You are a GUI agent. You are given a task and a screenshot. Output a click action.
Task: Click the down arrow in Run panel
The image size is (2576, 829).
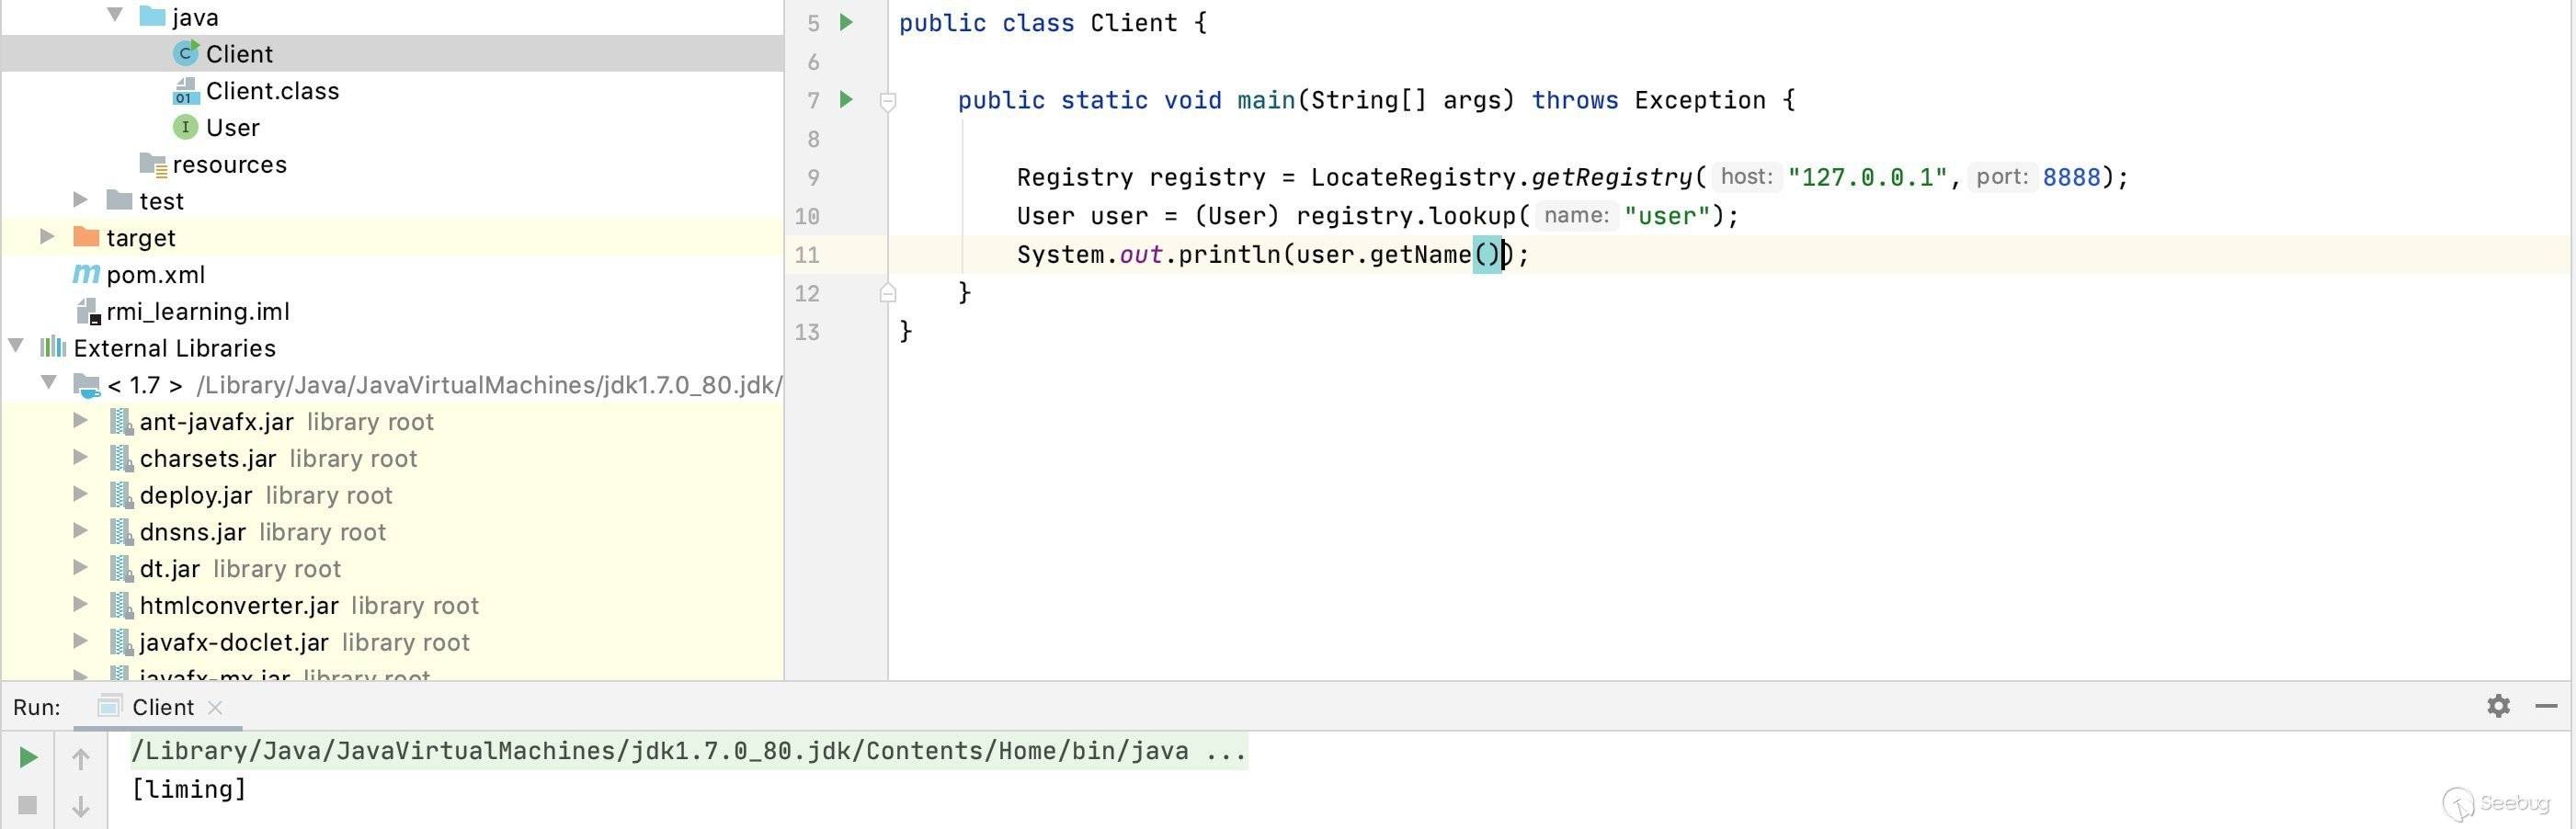point(81,806)
